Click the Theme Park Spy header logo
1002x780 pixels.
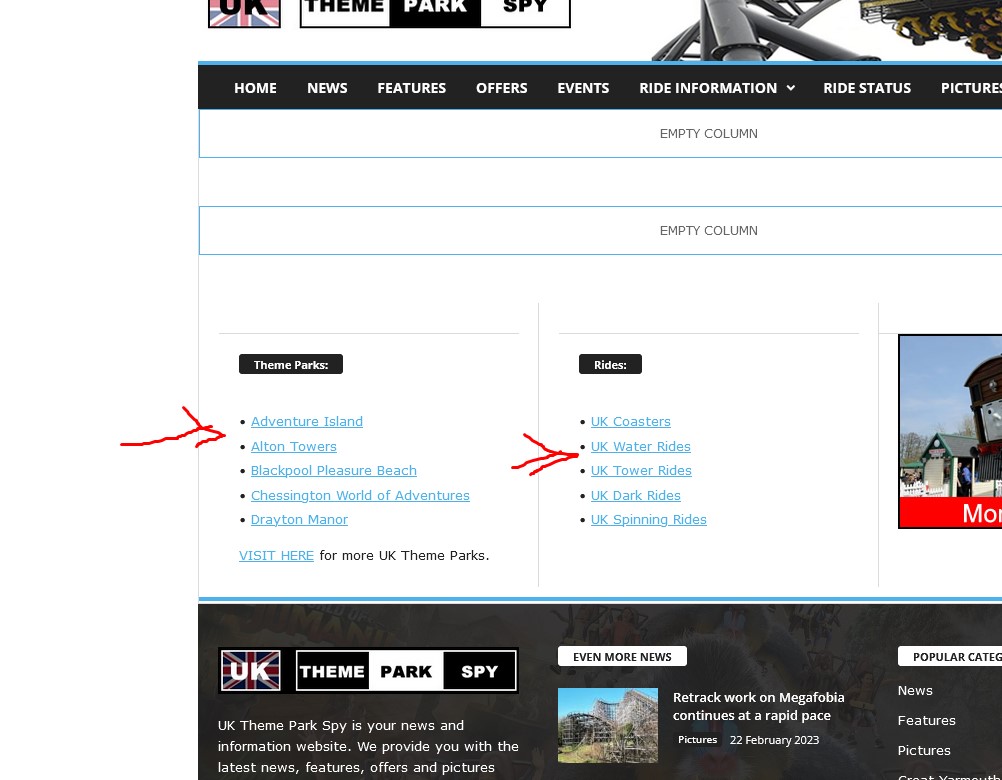click(435, 13)
